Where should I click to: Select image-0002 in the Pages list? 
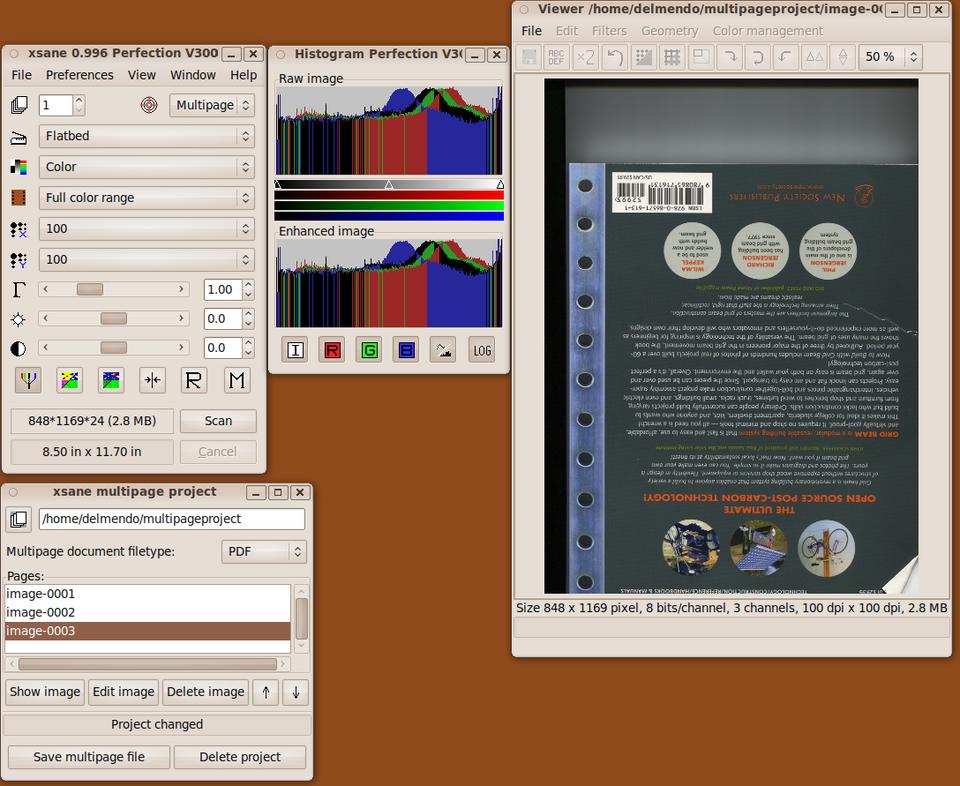coord(41,612)
